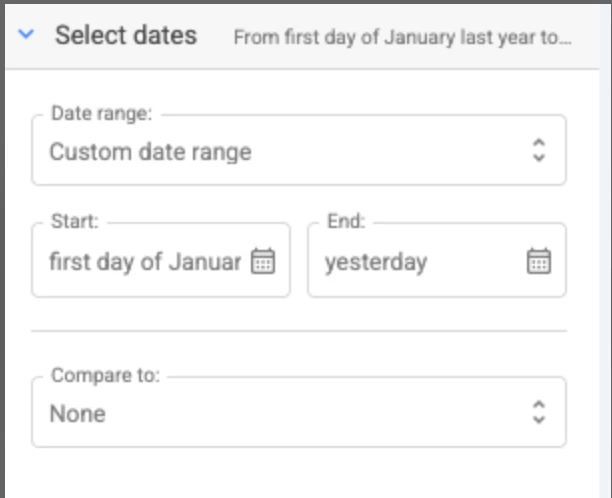Click the "yesterday" text in End field

click(376, 262)
